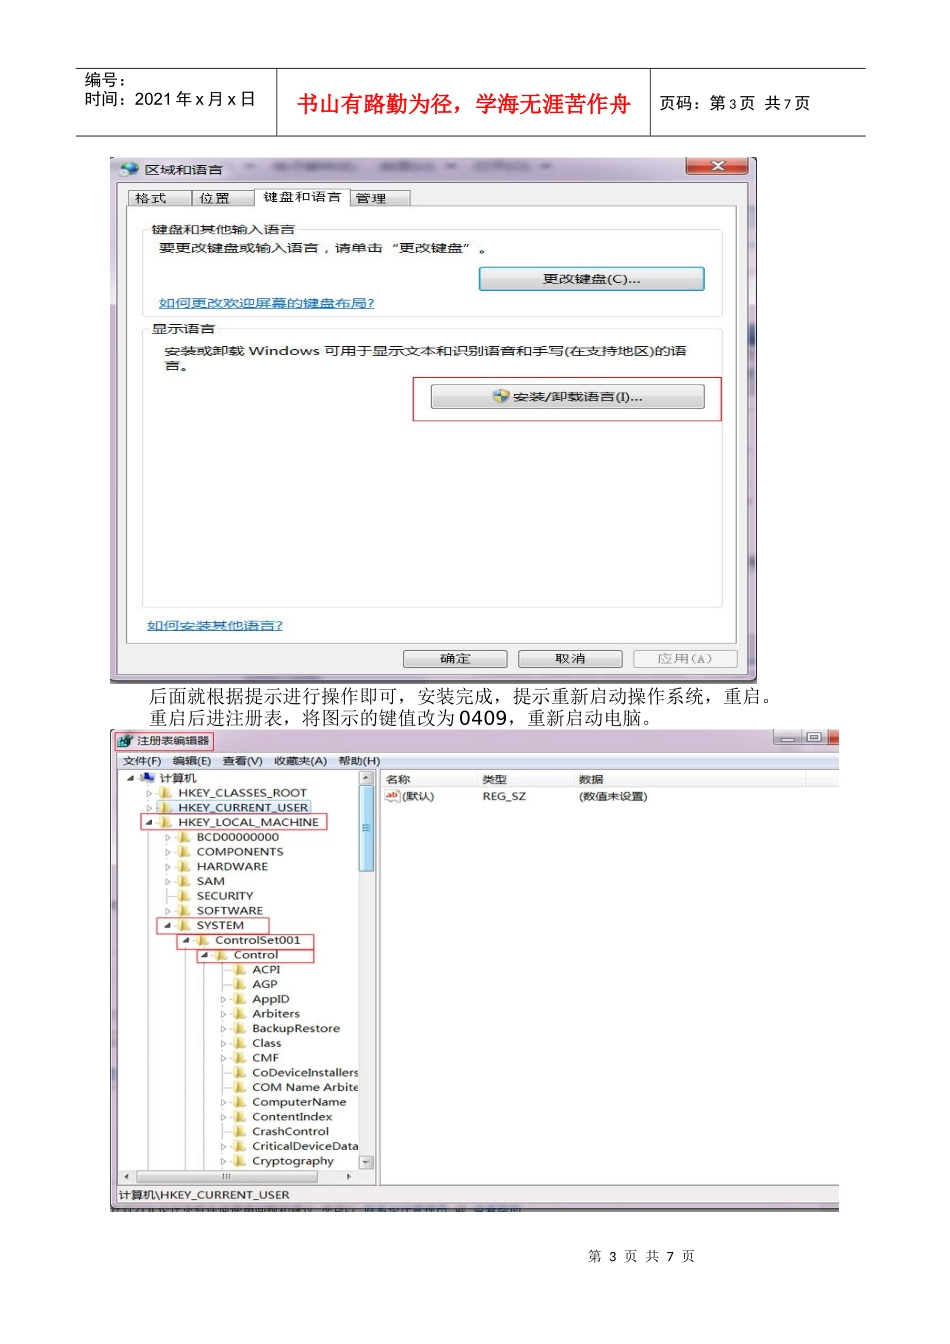Click the SECURITY folder icon
This screenshot has width=950, height=1344.
(x=185, y=896)
